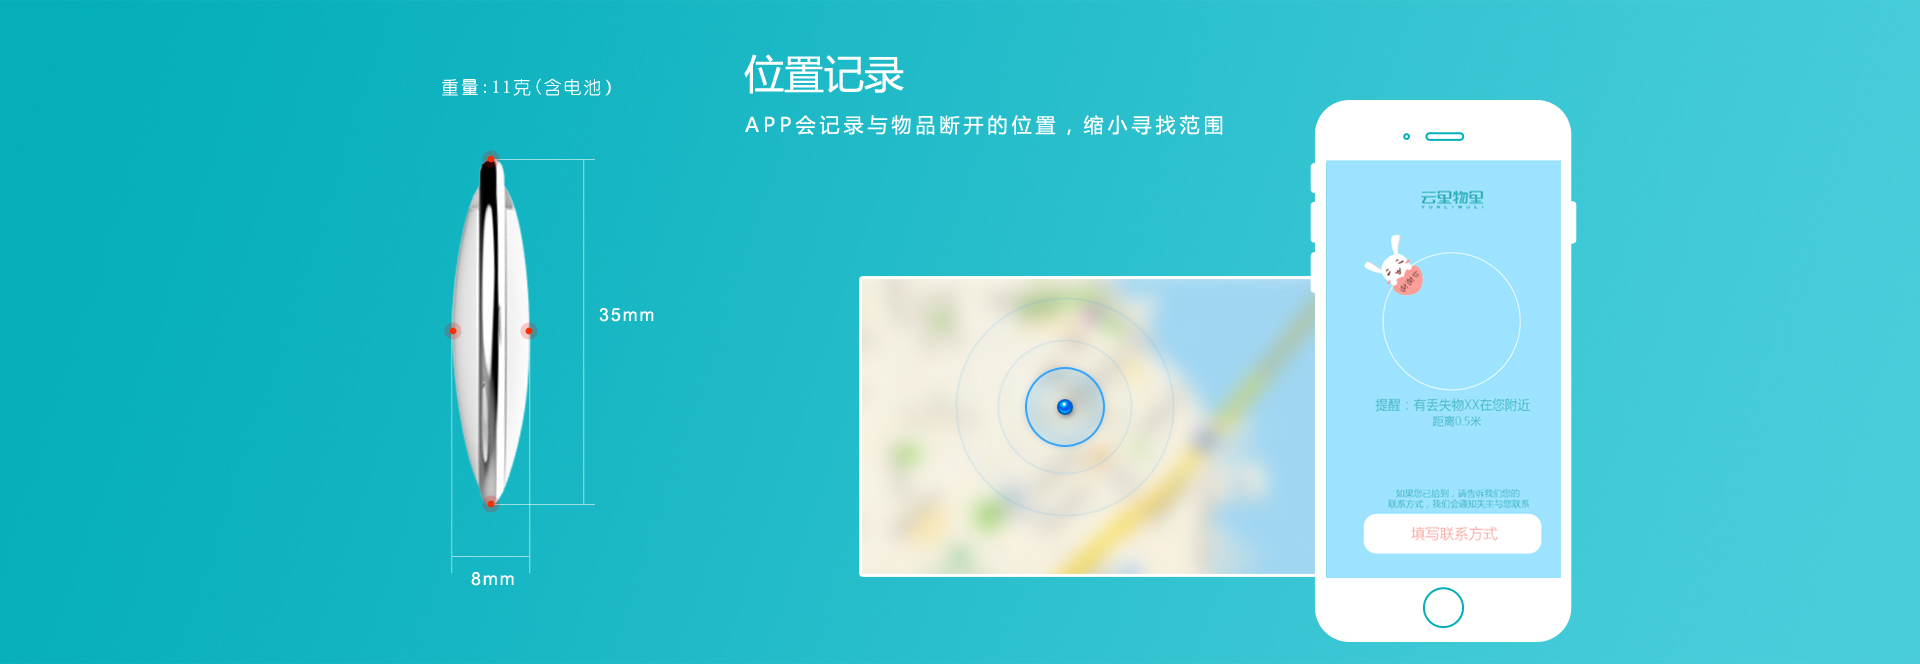Click the 35mm height dimension label
Screen dimensions: 1920x664
pos(627,315)
